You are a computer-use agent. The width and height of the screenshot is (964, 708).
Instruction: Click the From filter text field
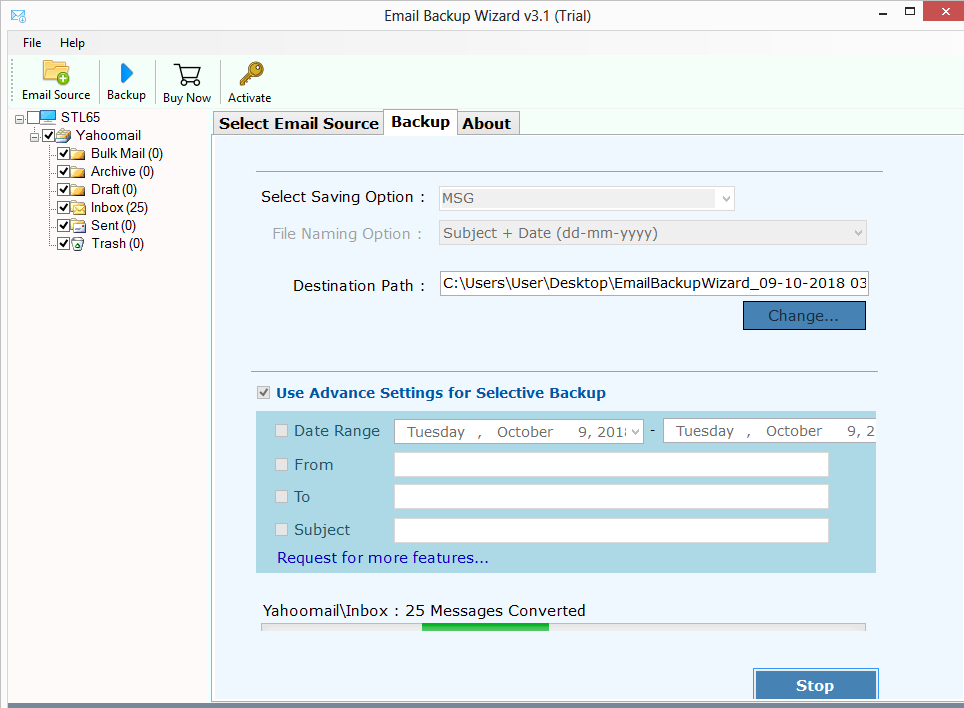click(x=611, y=465)
